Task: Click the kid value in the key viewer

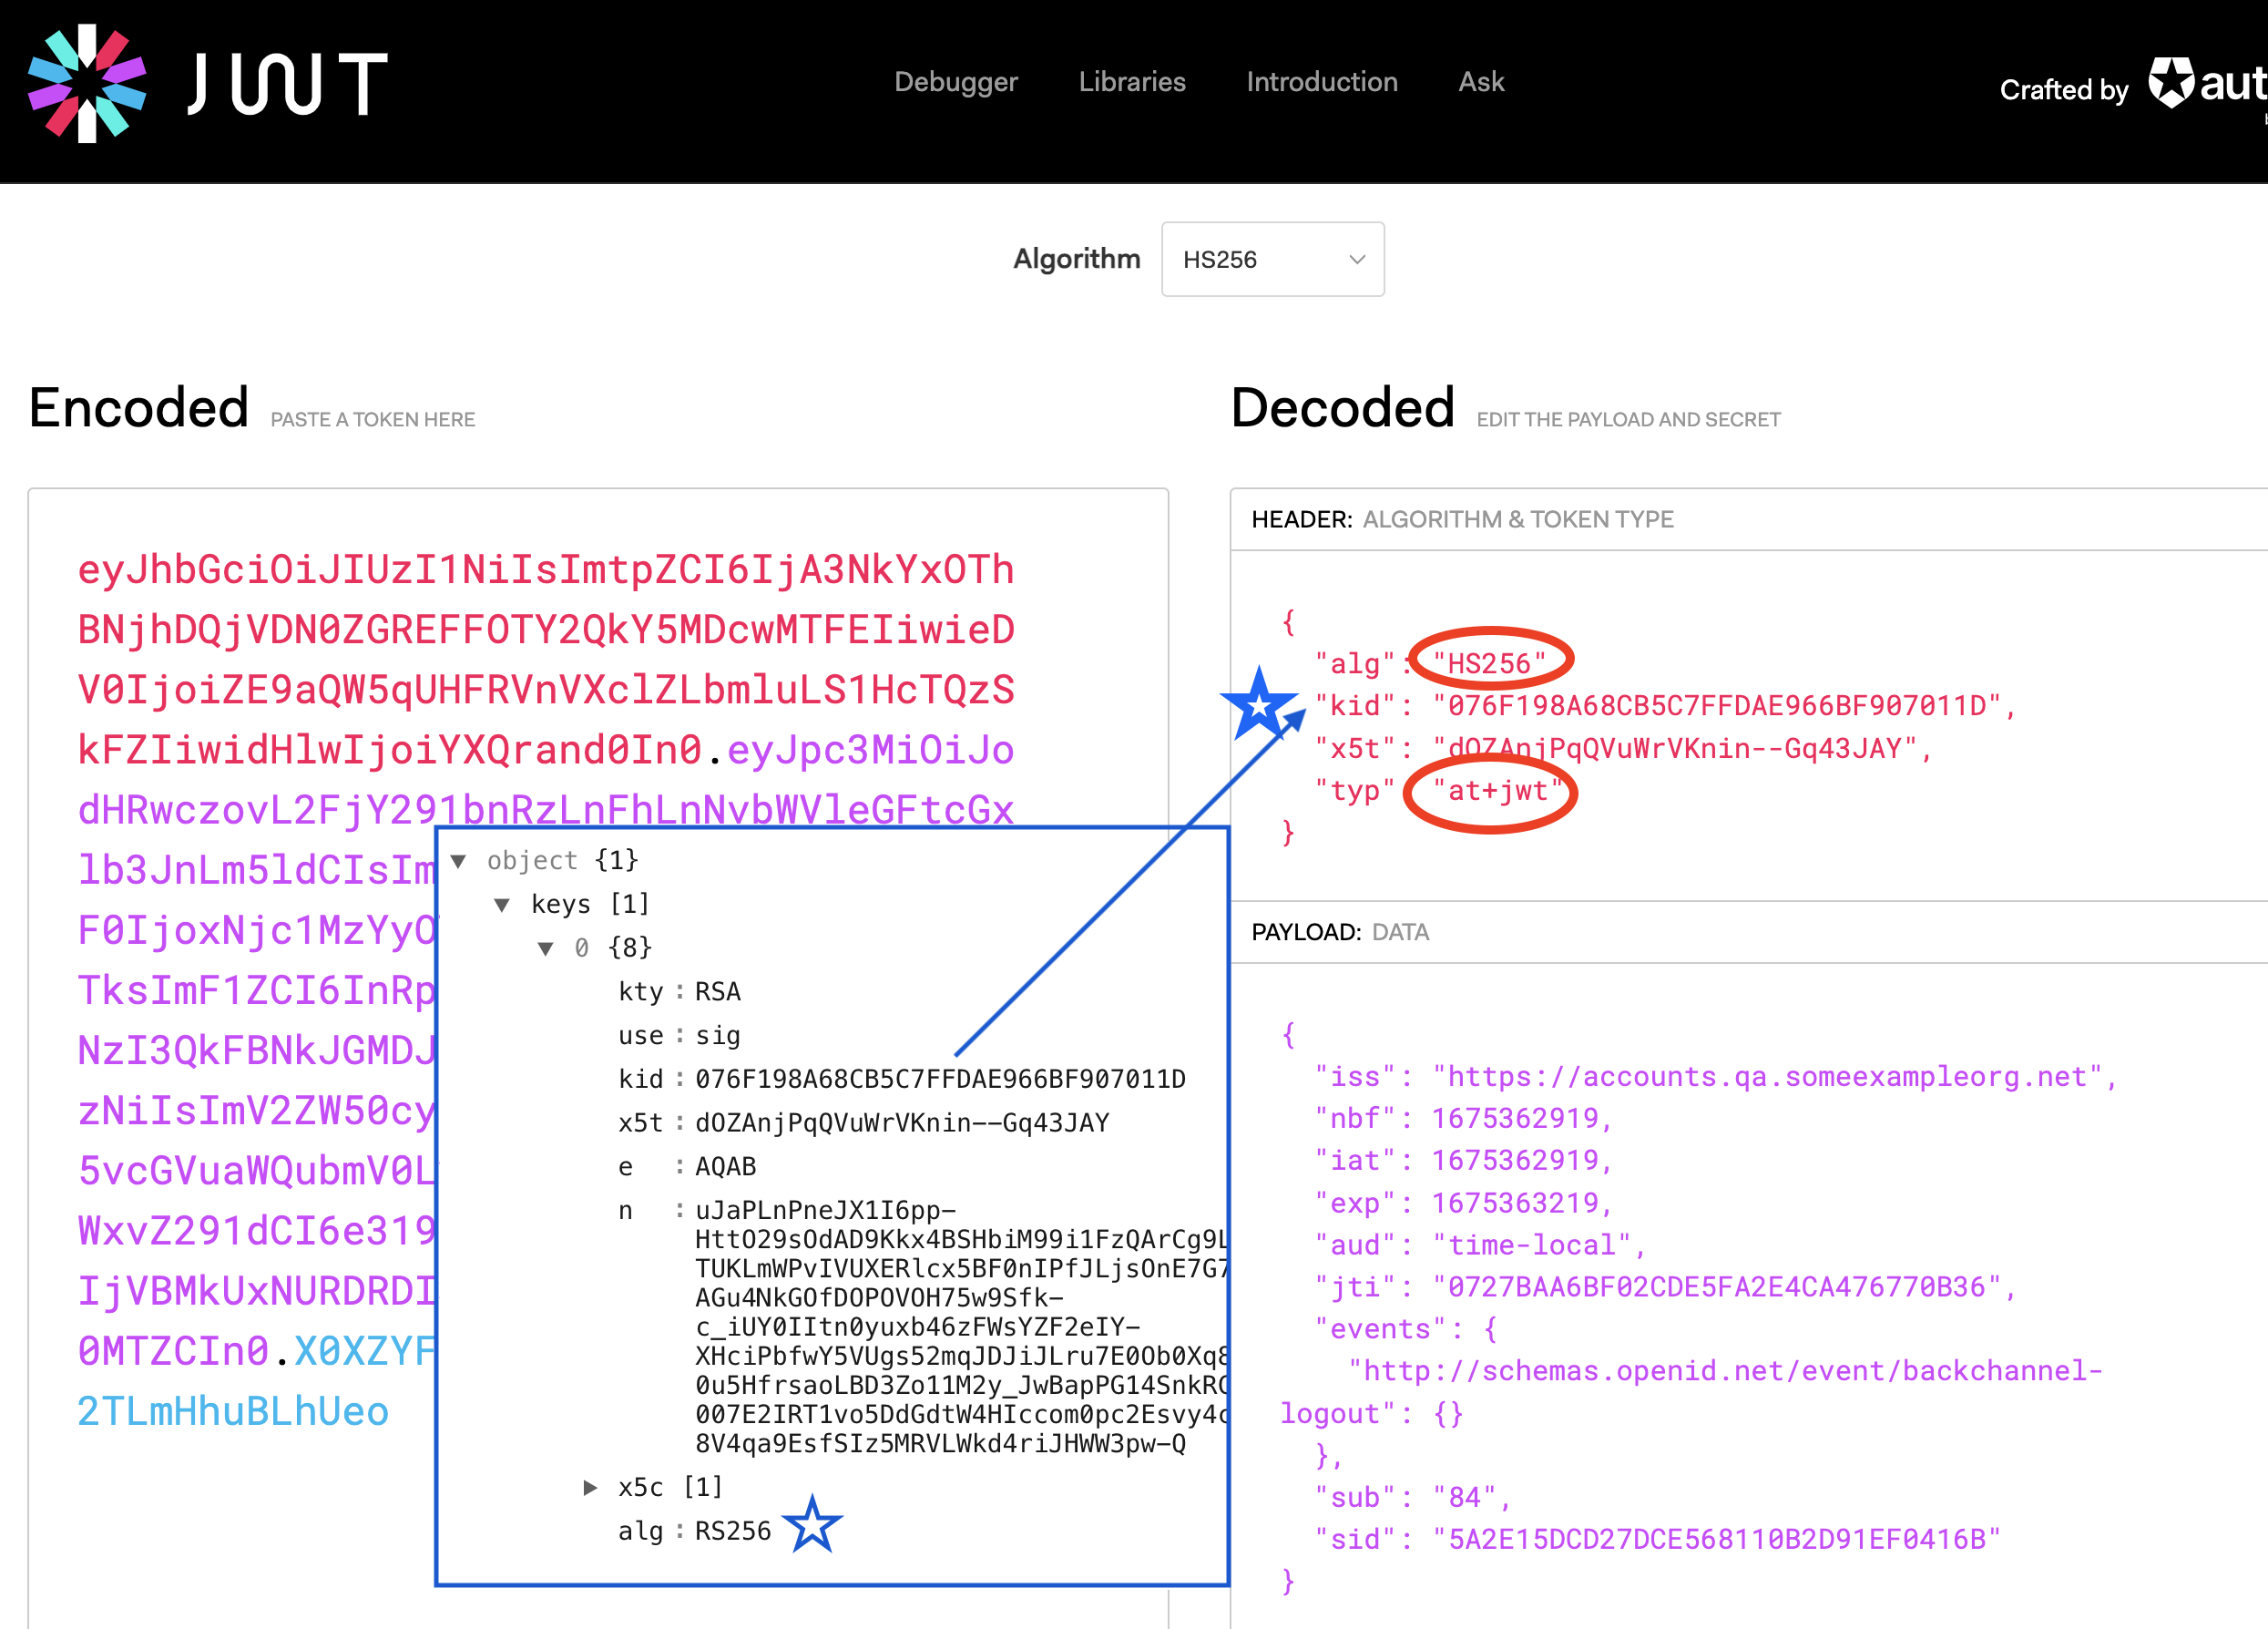Action: pos(940,1078)
